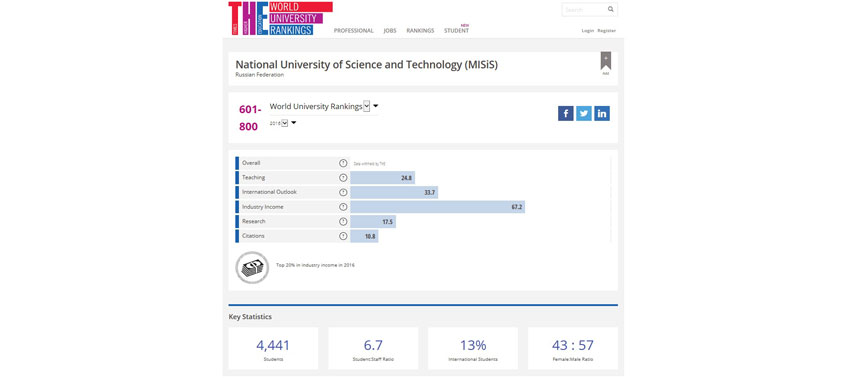Click the industry income money badge
Viewport: 846px width, 378px height.
pos(252,267)
